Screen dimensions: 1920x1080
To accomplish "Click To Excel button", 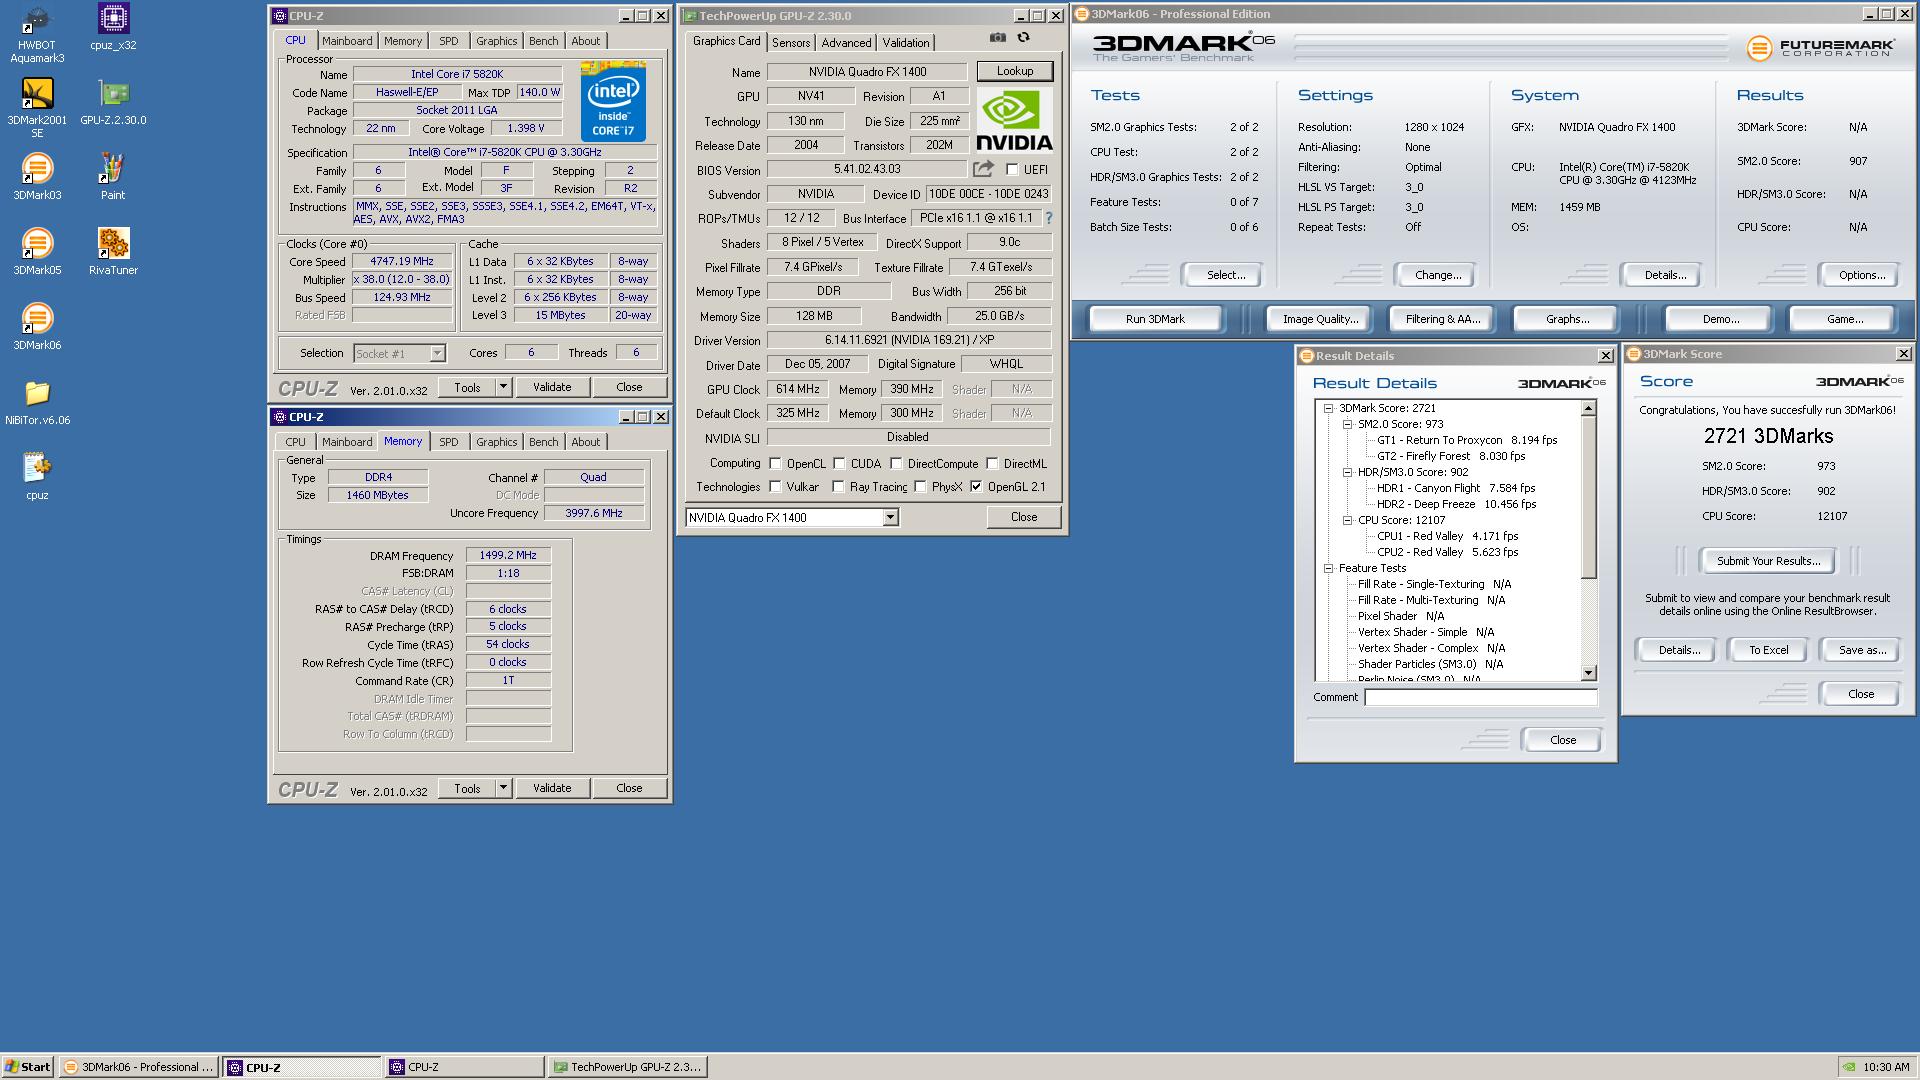I will [x=1768, y=650].
